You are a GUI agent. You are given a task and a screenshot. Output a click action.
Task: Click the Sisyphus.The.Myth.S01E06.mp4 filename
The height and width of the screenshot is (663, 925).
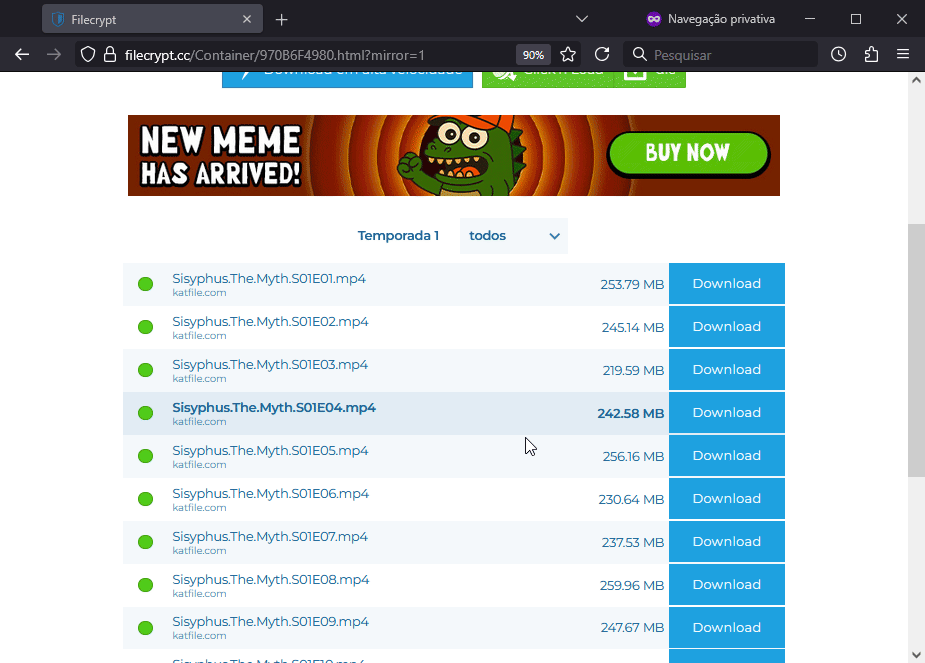click(271, 494)
